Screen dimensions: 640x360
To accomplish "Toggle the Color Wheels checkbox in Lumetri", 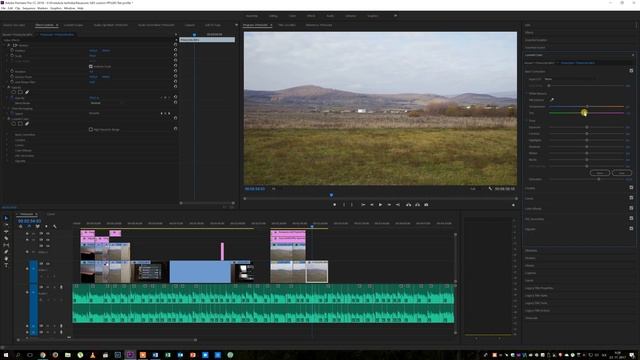I will tap(631, 208).
